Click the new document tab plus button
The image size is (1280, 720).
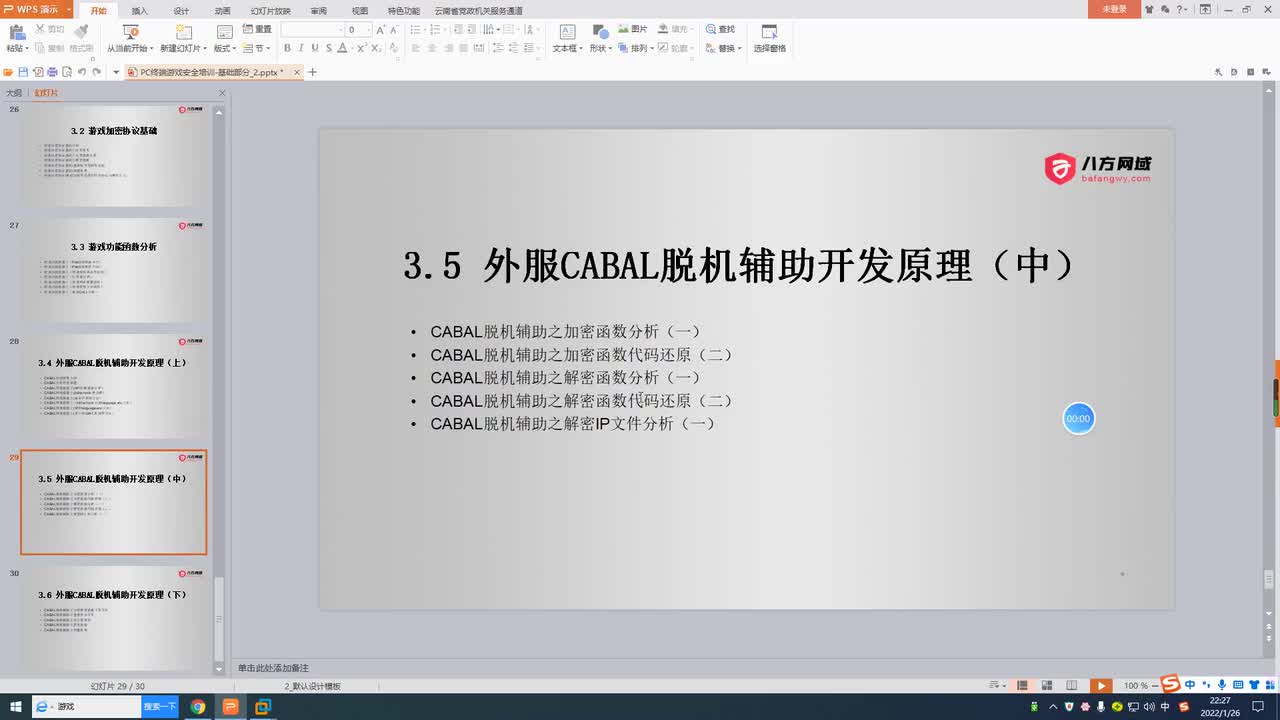click(x=312, y=72)
